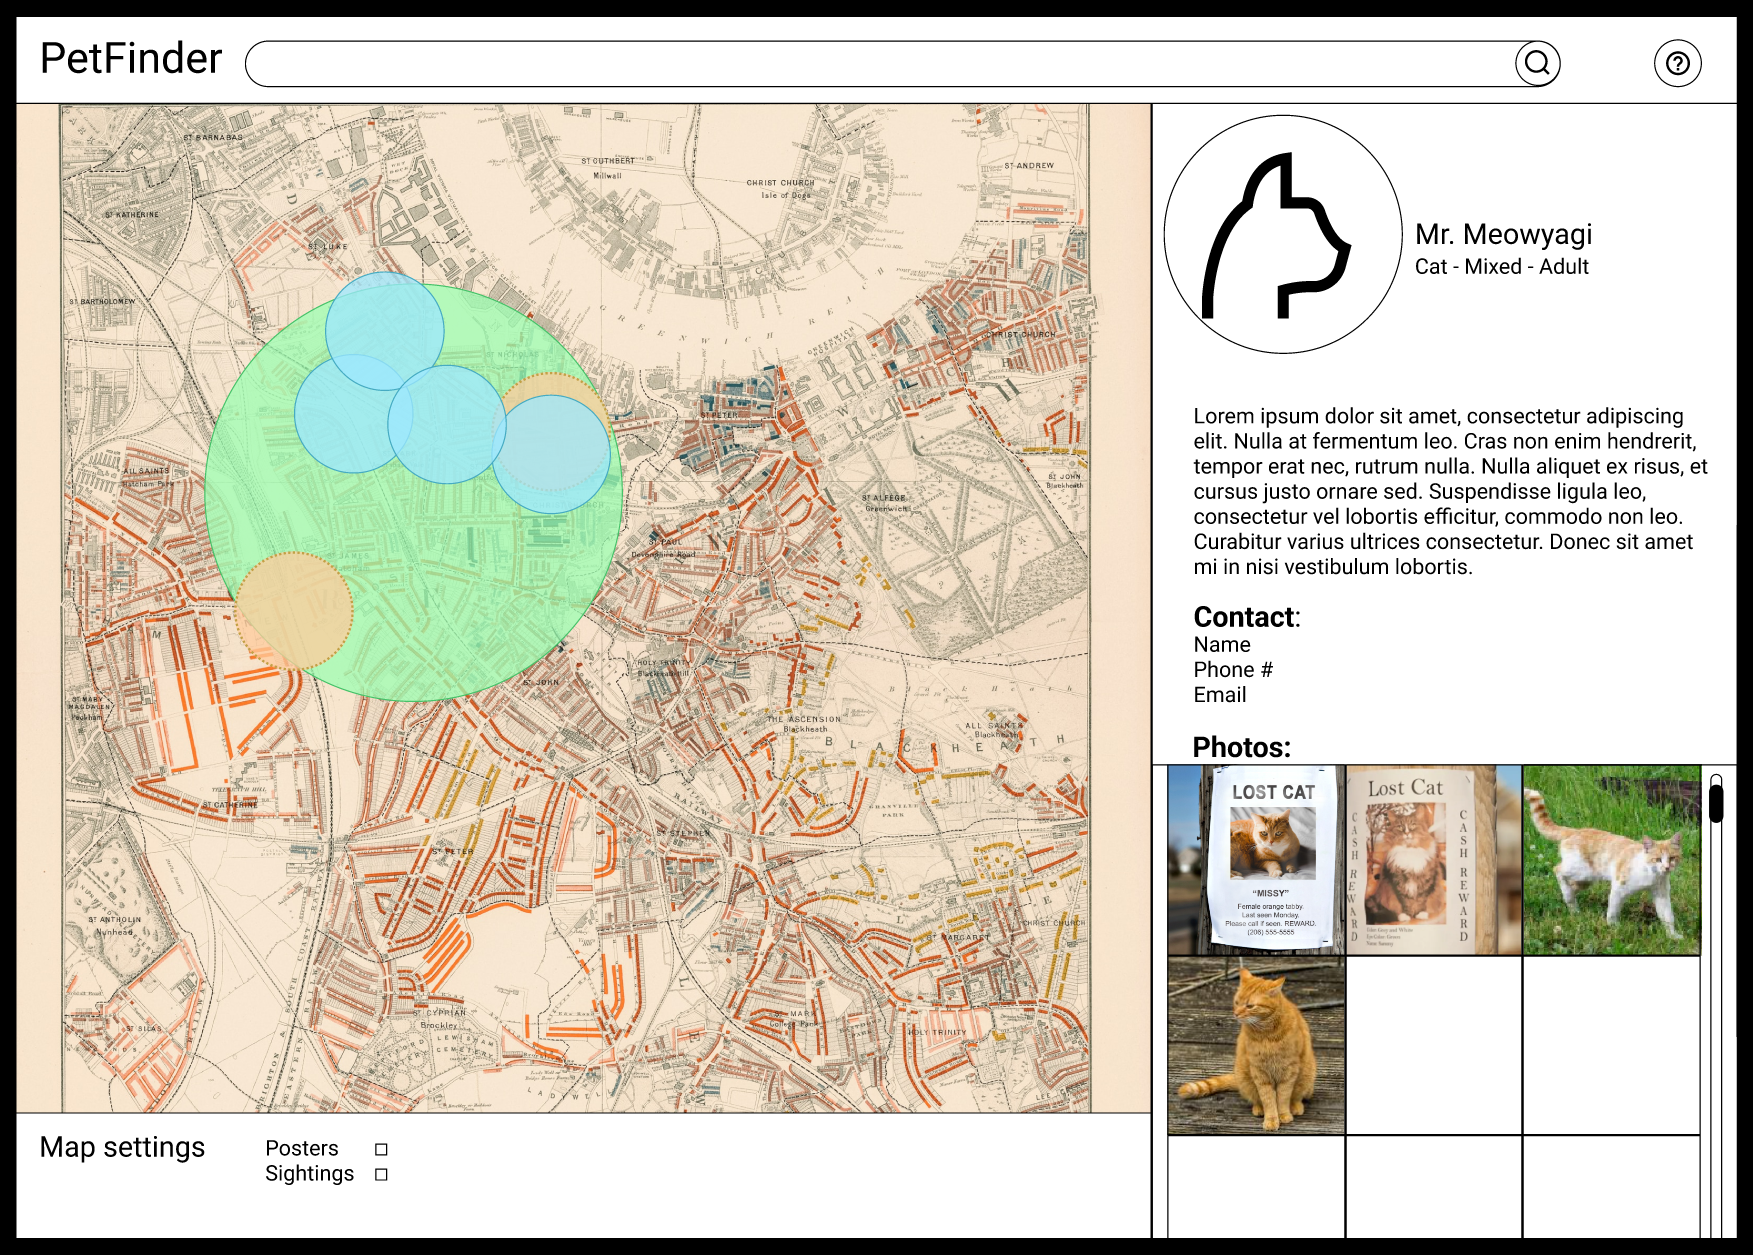Click the Contact heading
1753x1255 pixels.
pyautogui.click(x=1246, y=617)
